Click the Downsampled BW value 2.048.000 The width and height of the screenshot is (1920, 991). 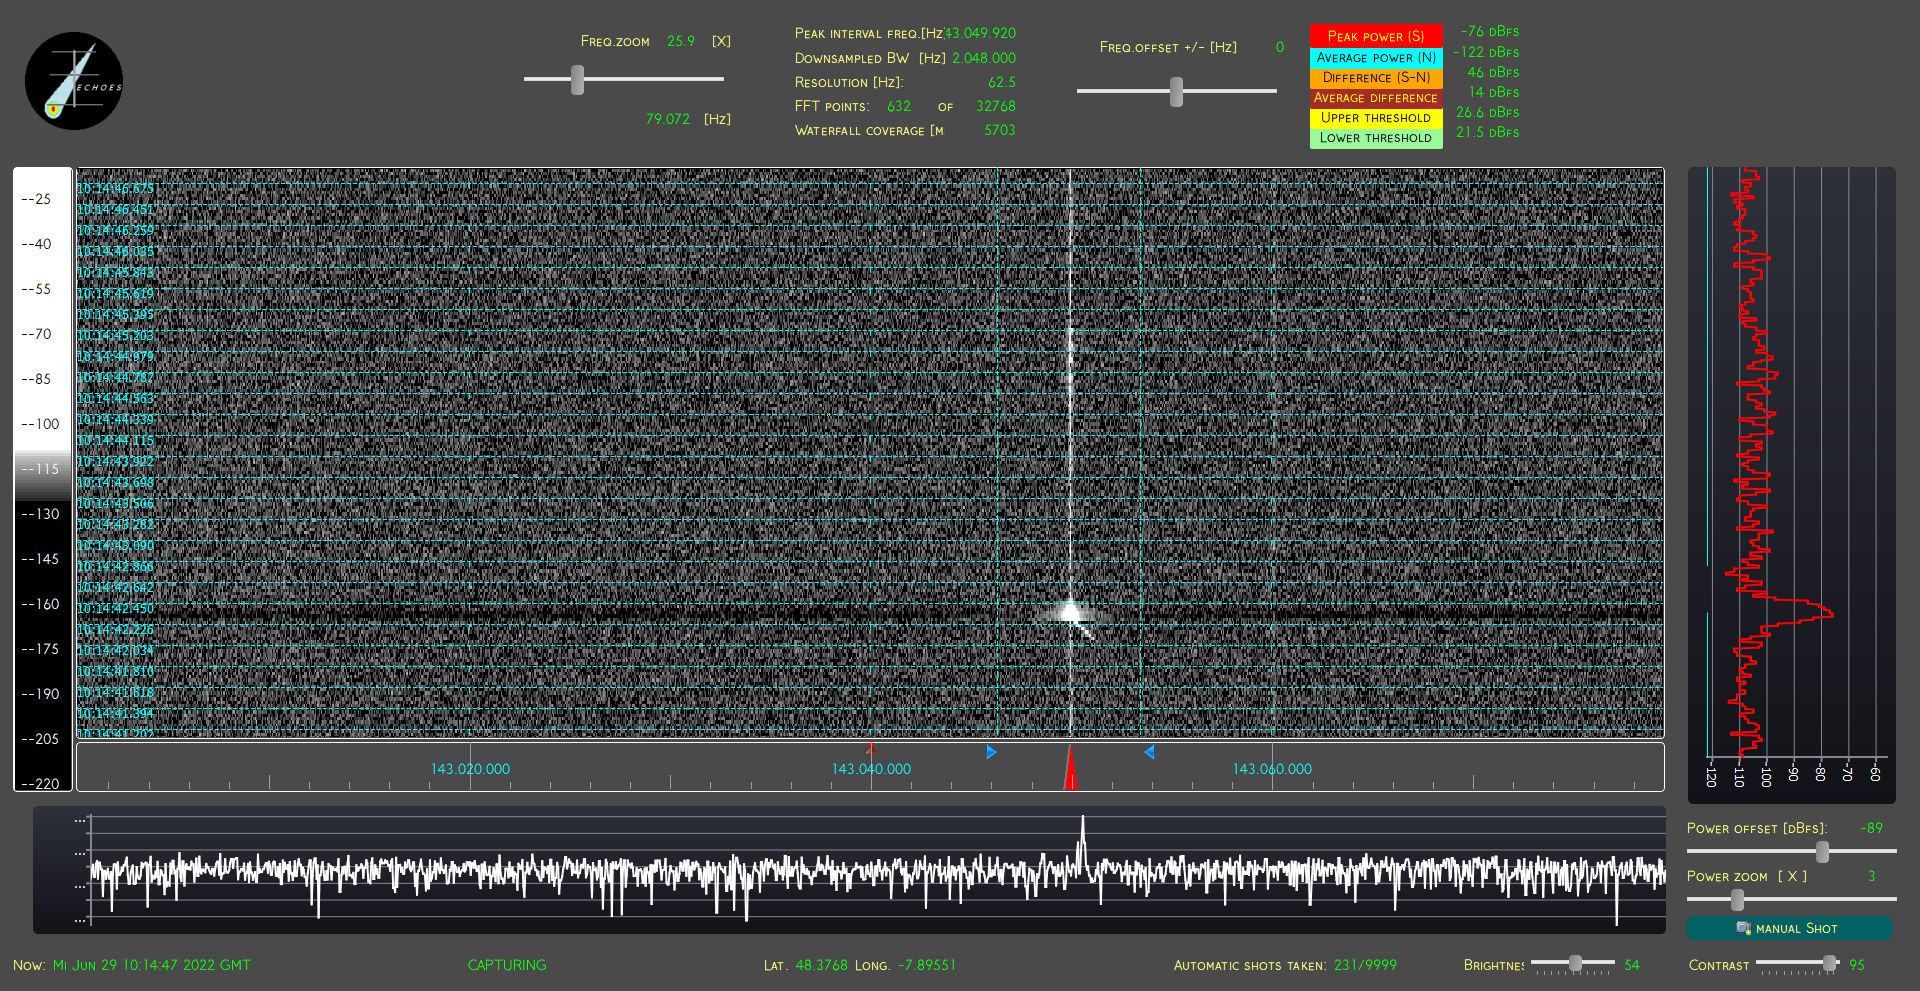984,58
